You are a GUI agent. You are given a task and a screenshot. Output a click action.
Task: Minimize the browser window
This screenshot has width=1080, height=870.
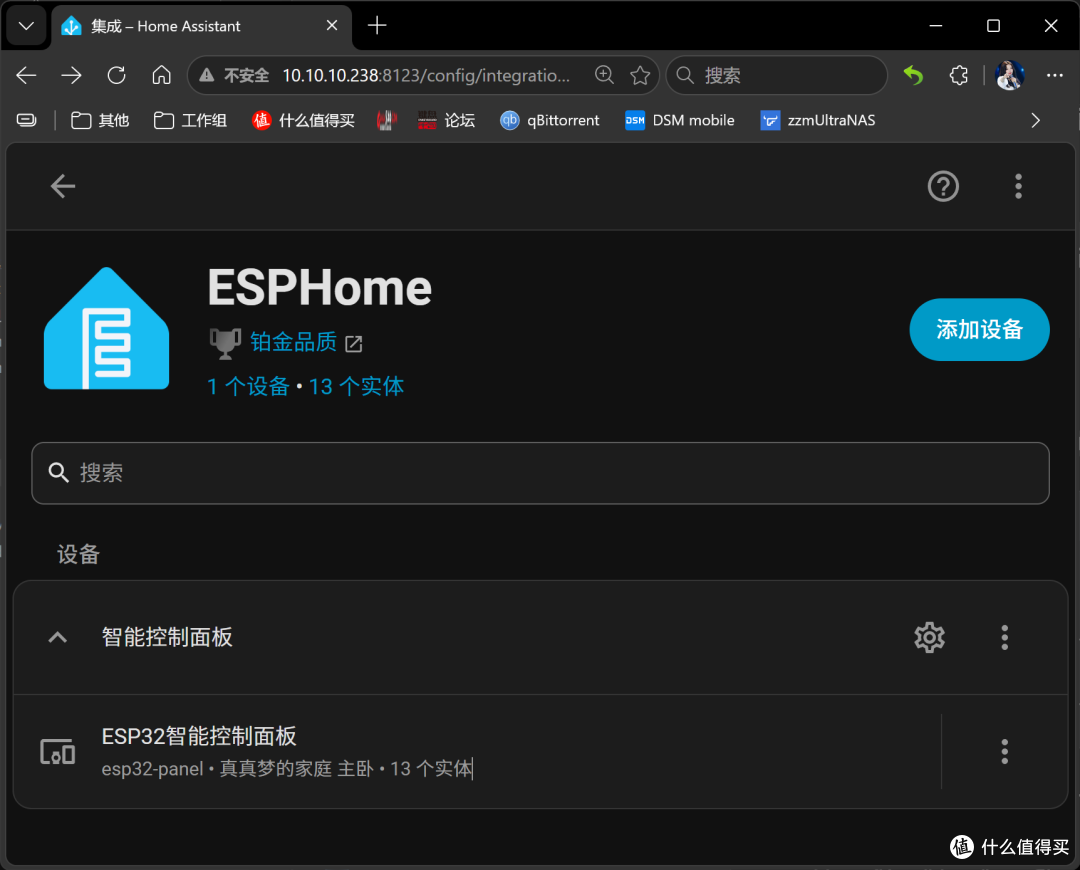pyautogui.click(x=935, y=25)
